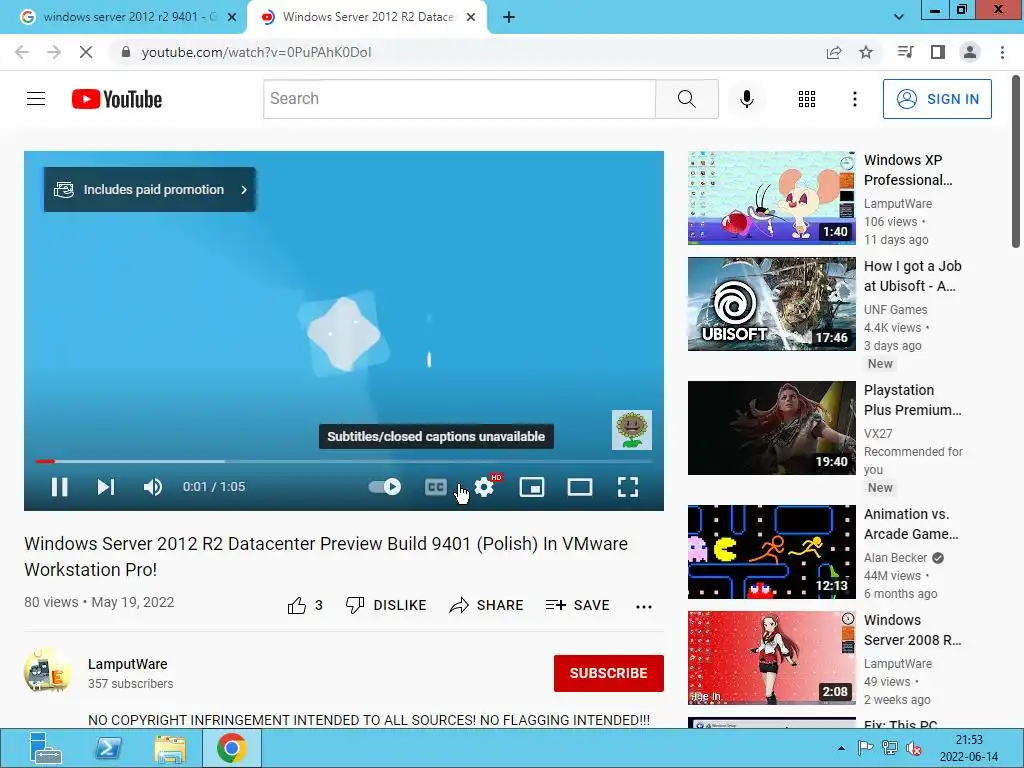Mute the video volume
Screen dimensions: 1024x768
point(153,487)
